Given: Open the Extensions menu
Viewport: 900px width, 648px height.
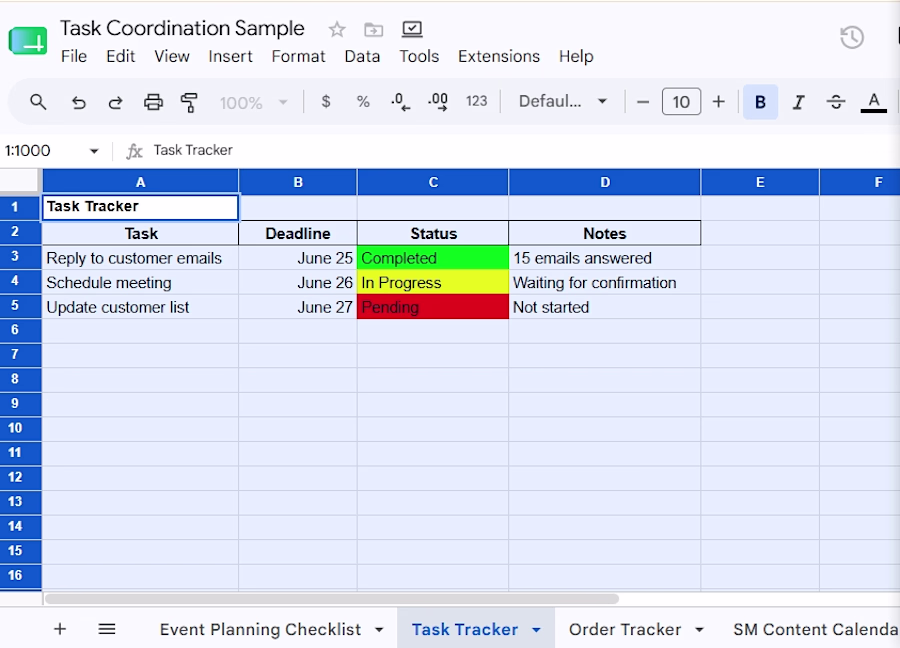Looking at the screenshot, I should tap(499, 56).
